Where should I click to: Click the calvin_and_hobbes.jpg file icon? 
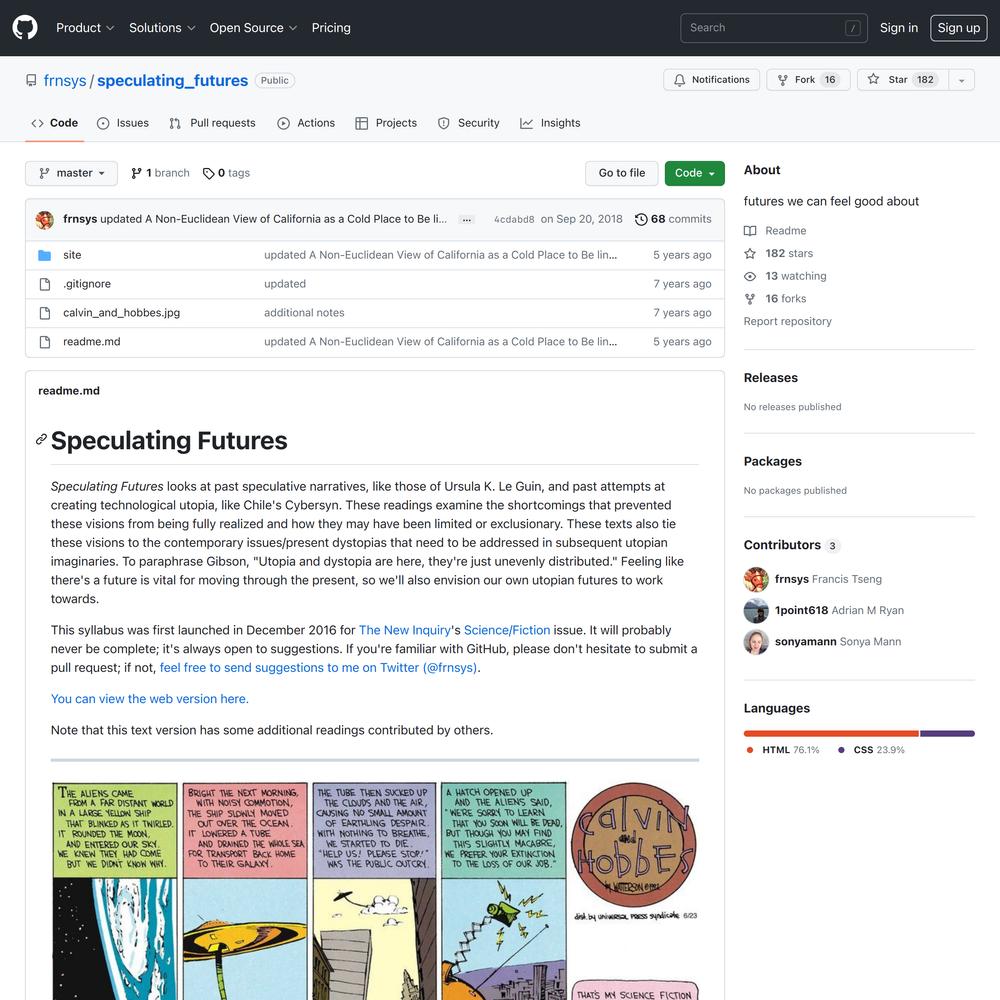click(45, 312)
